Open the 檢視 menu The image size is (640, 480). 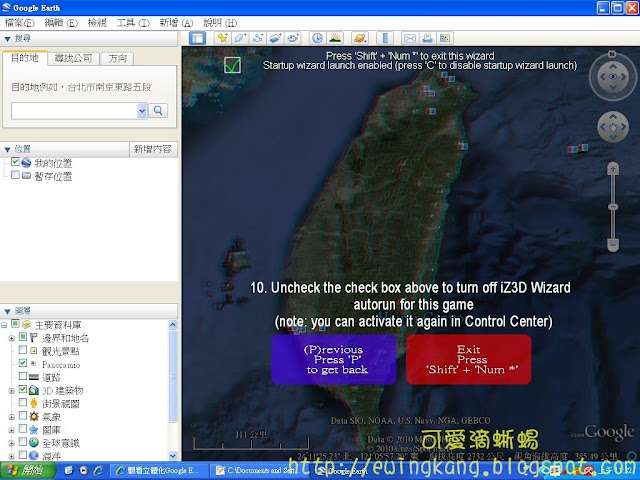97,23
